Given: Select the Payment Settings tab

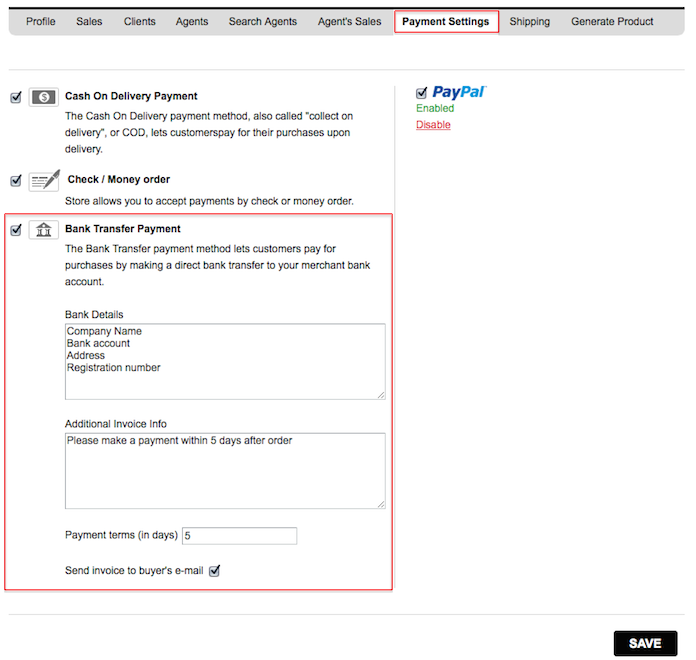Looking at the screenshot, I should (446, 22).
